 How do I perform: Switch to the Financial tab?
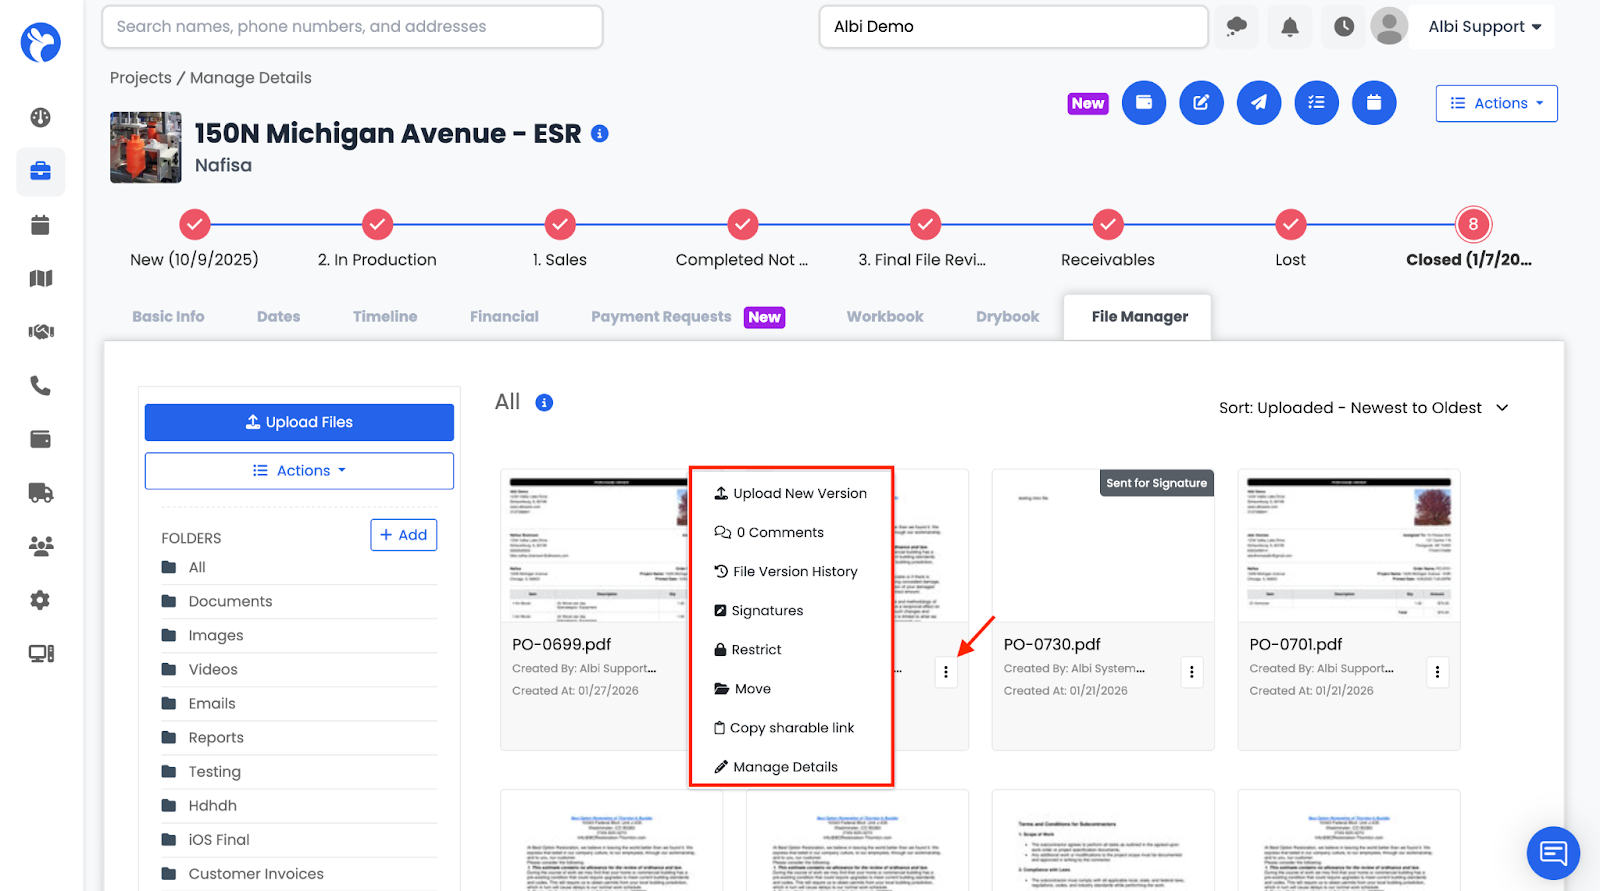(504, 317)
